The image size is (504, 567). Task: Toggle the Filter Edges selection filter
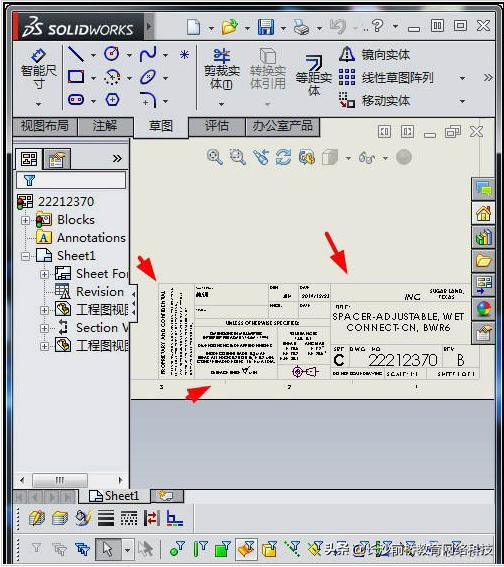(200, 549)
